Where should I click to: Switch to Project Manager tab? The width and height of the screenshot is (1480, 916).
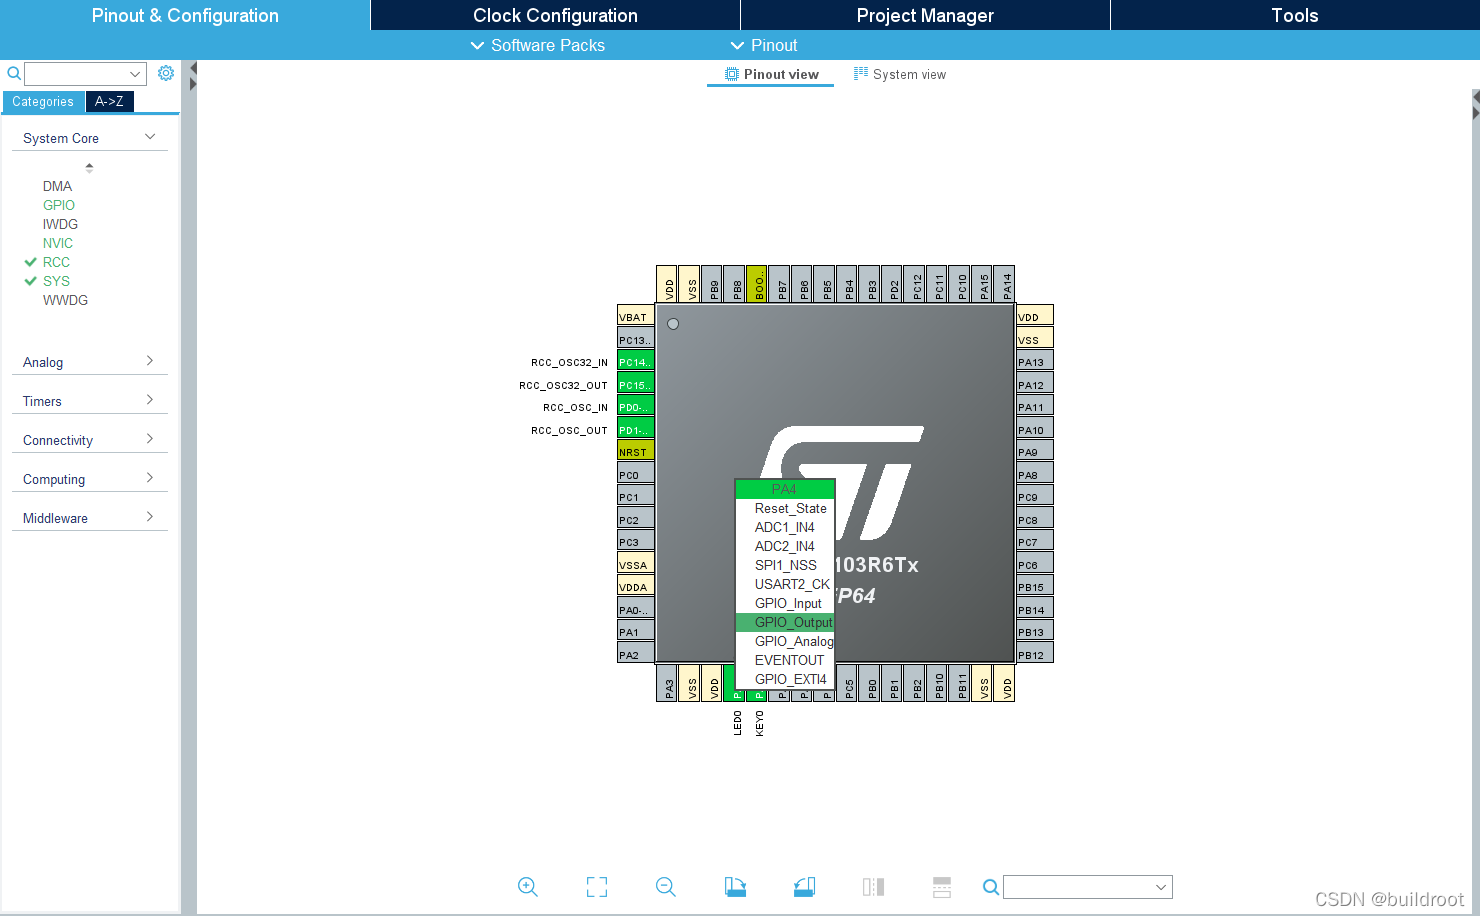click(x=925, y=15)
